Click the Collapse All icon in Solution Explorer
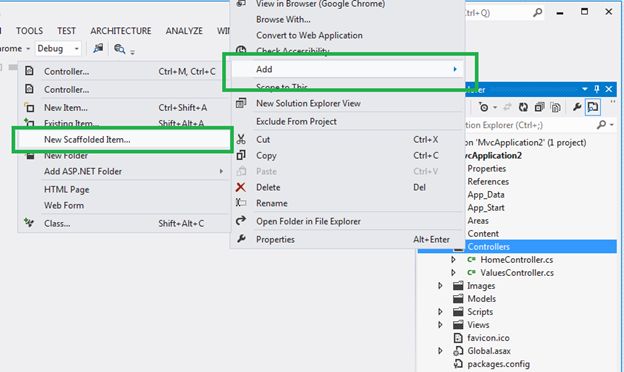 click(x=539, y=107)
